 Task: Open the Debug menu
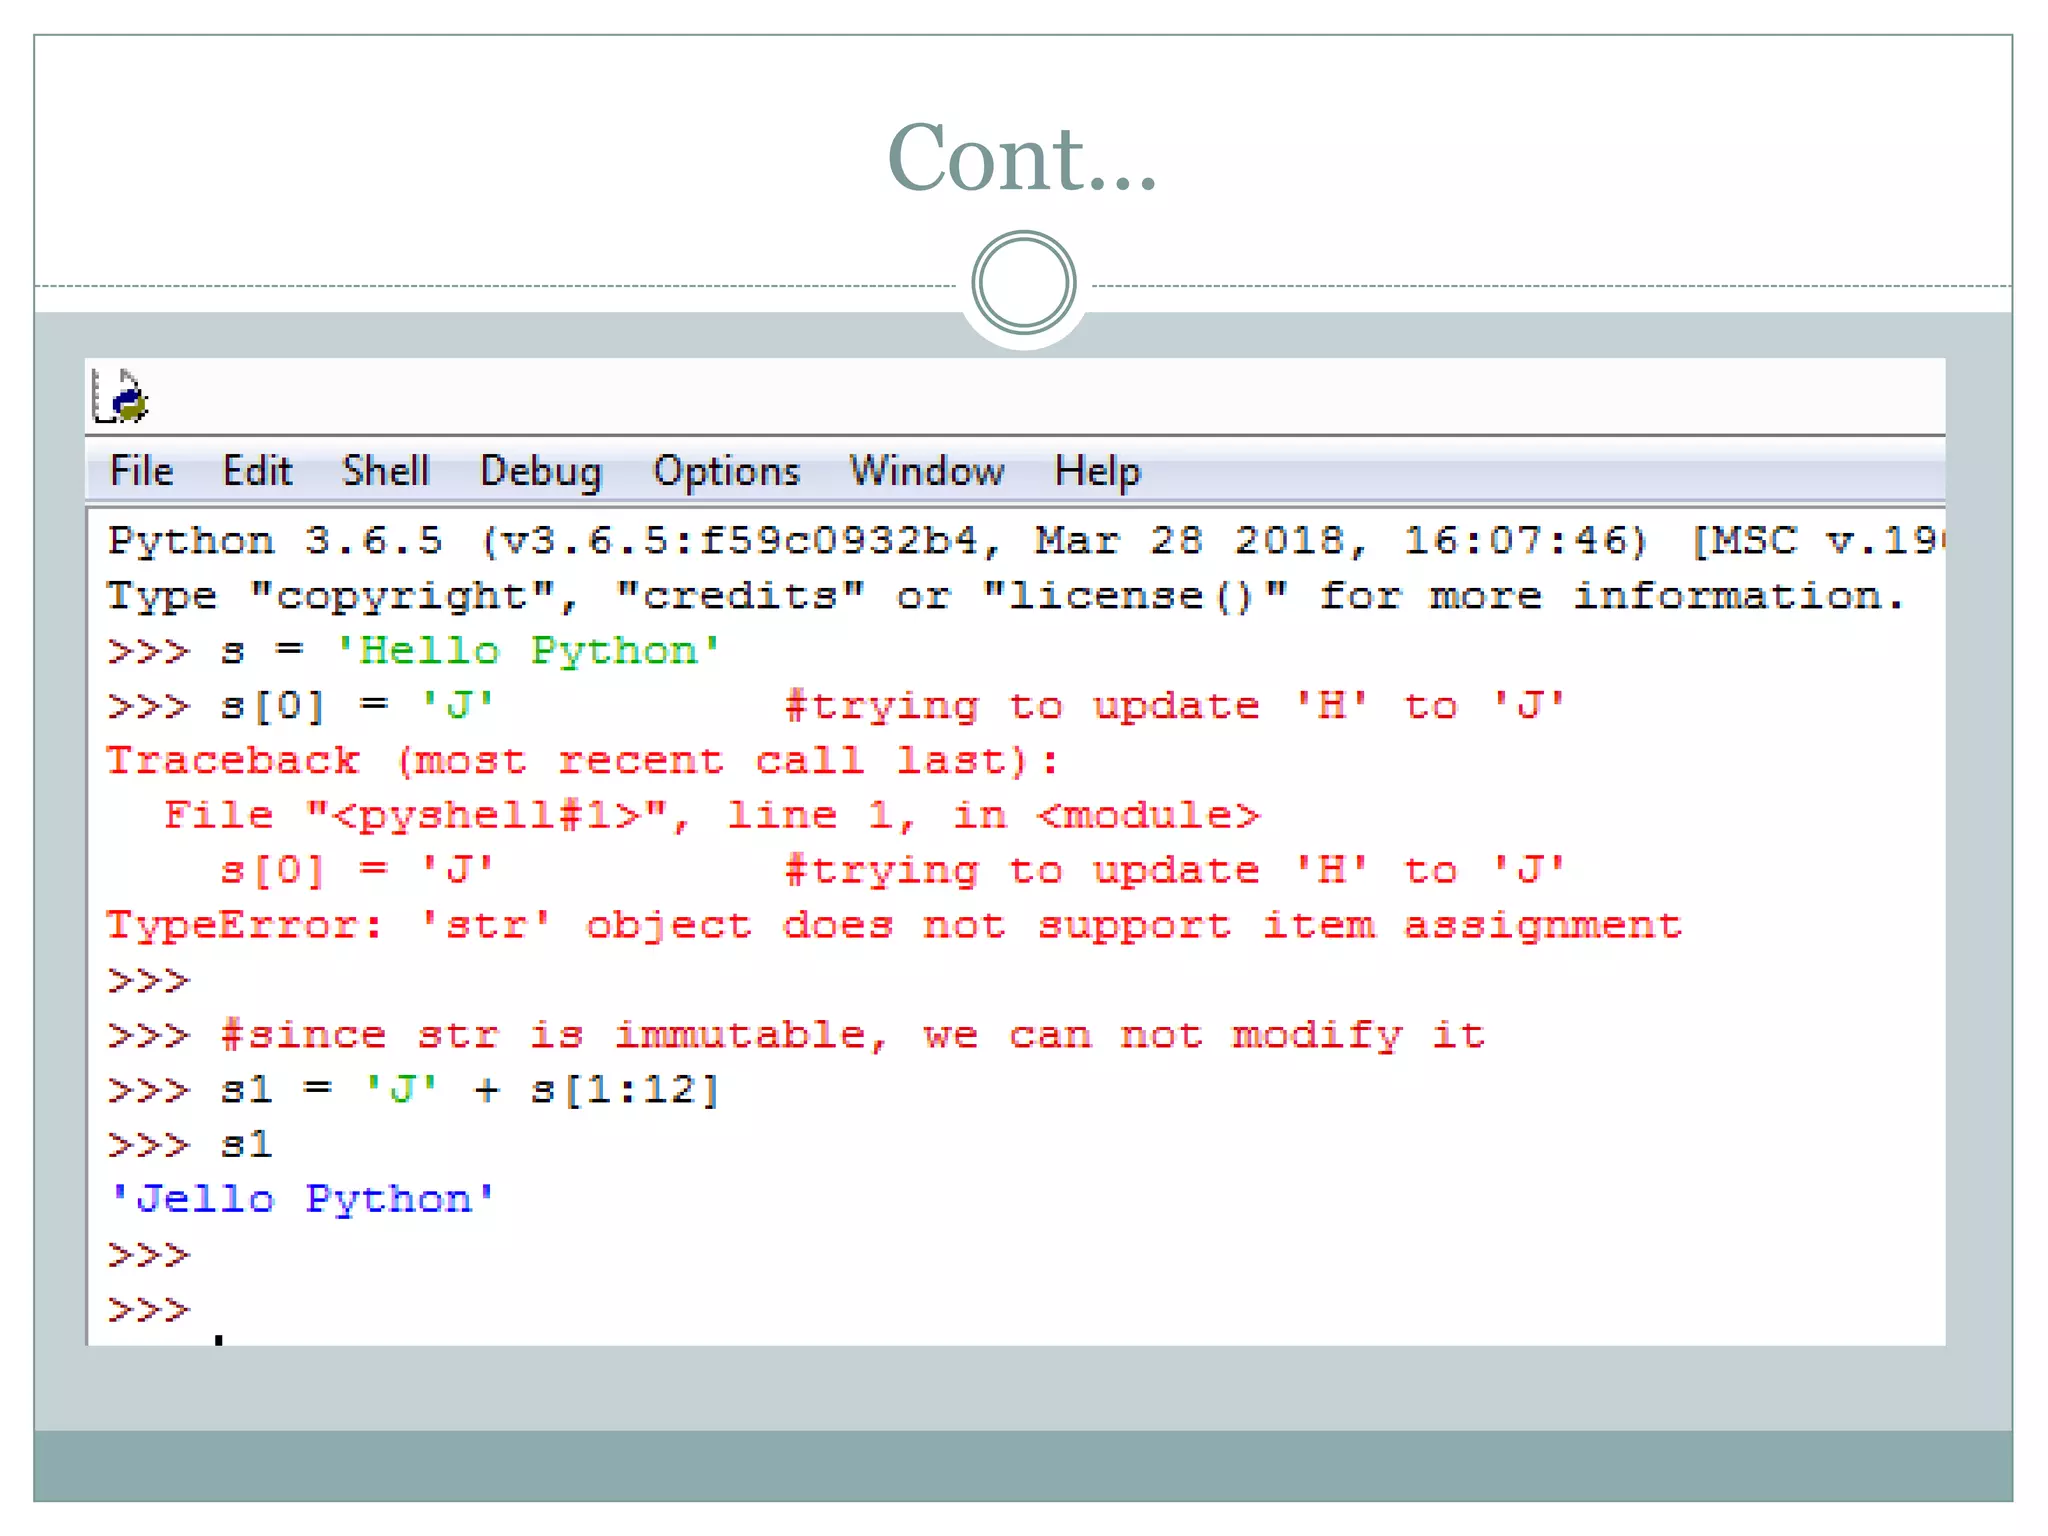(541, 471)
